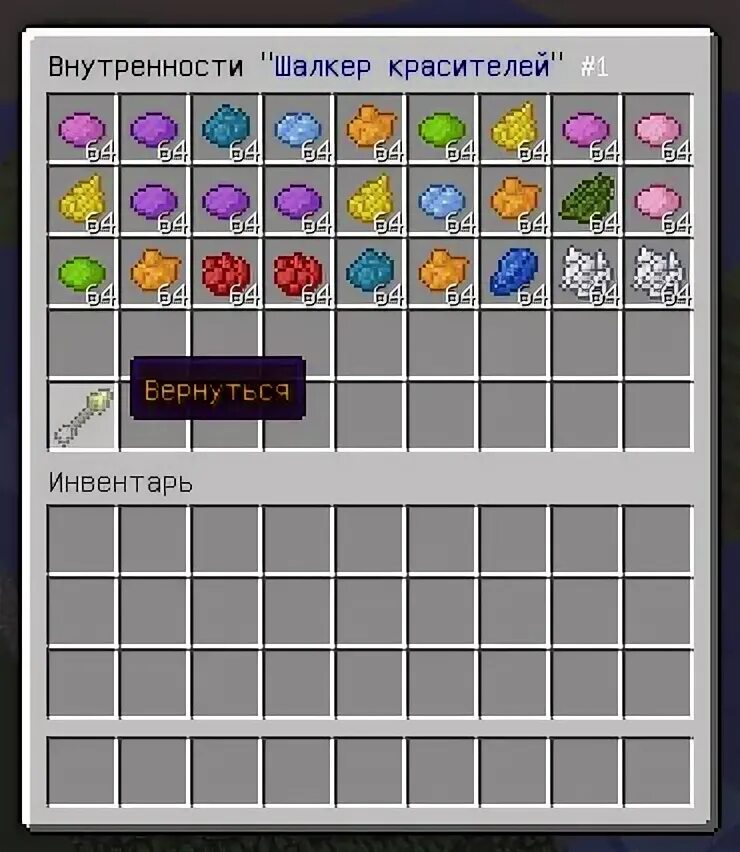Click the Шалкер красителей title text
The height and width of the screenshot is (852, 740).
[412, 66]
